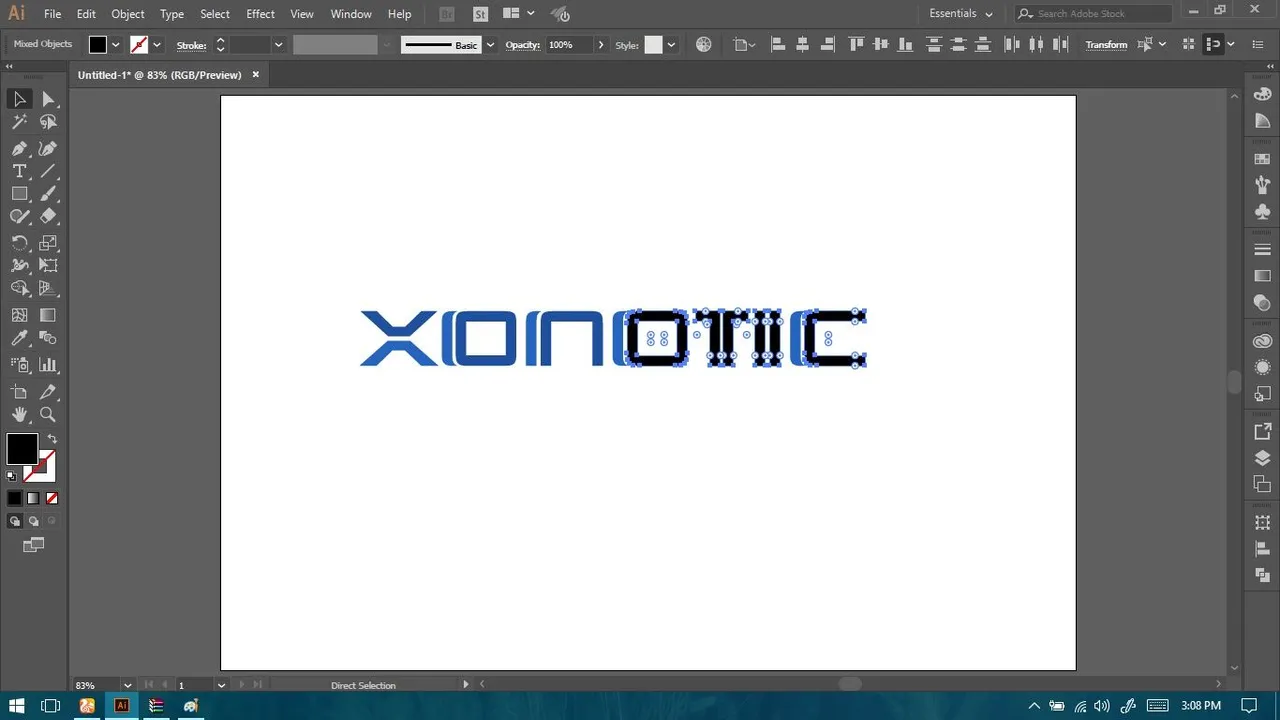Change screen mode button

pyautogui.click(x=34, y=545)
